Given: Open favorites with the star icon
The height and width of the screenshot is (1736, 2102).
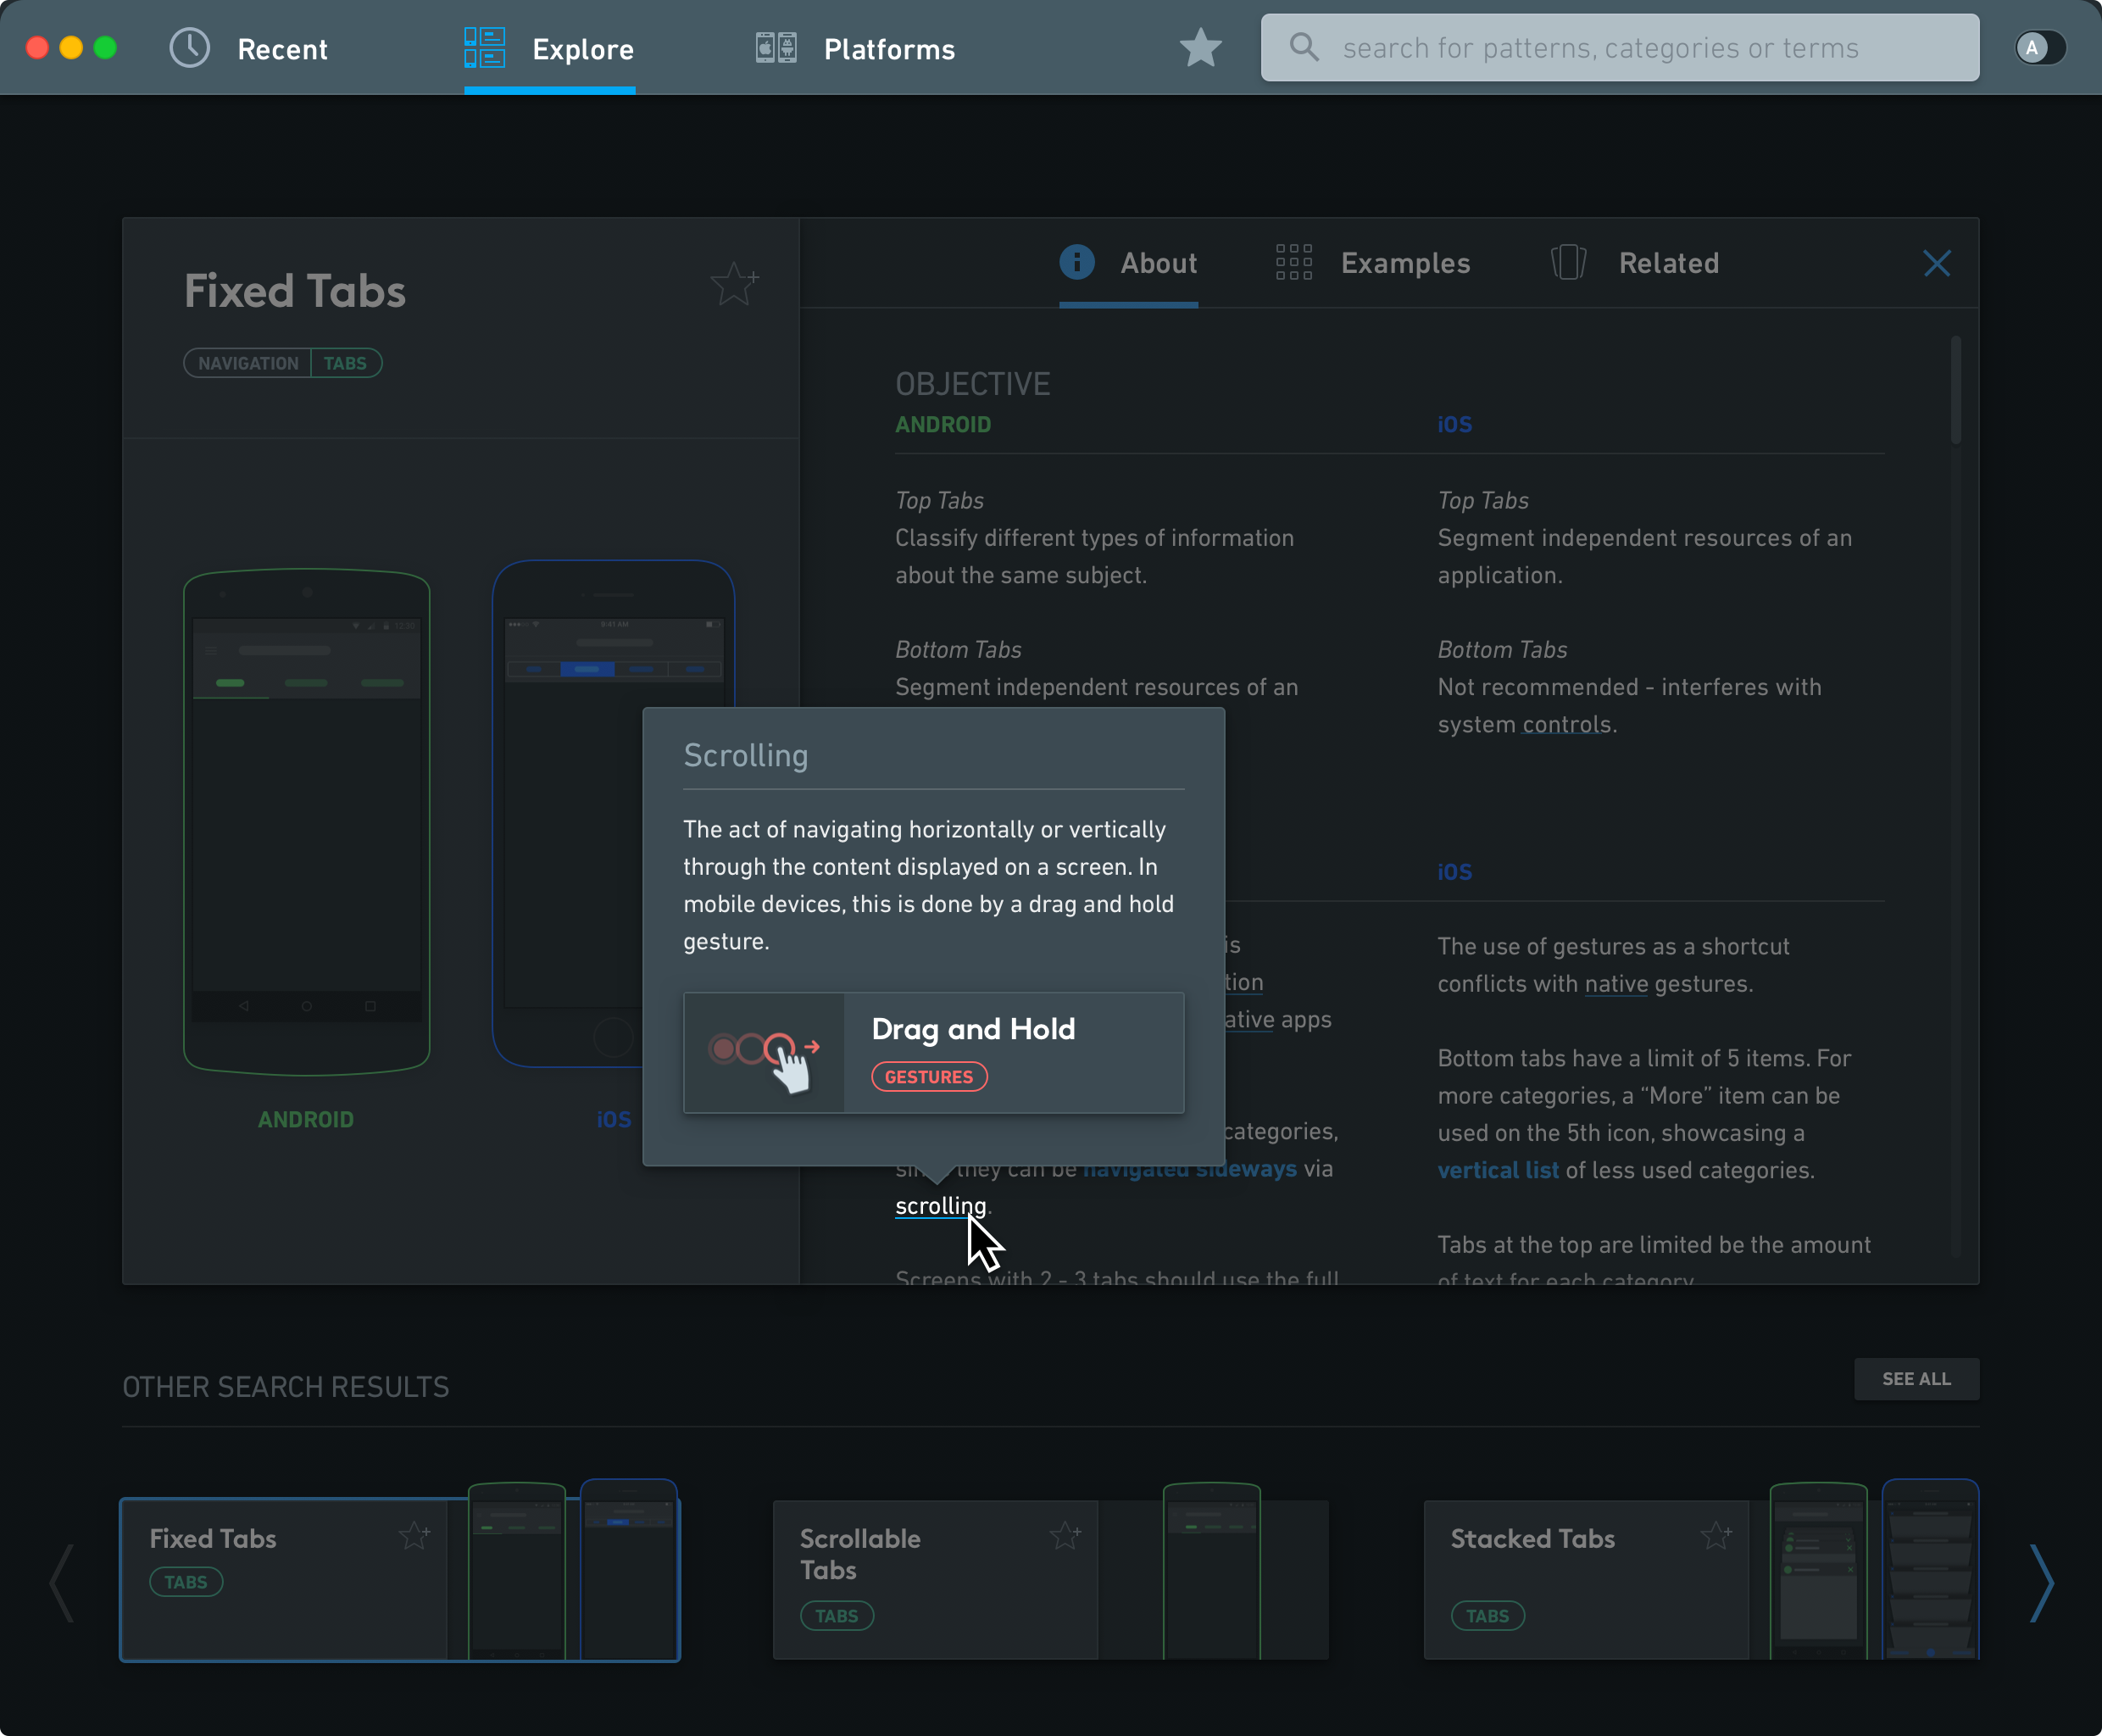Looking at the screenshot, I should [1200, 48].
